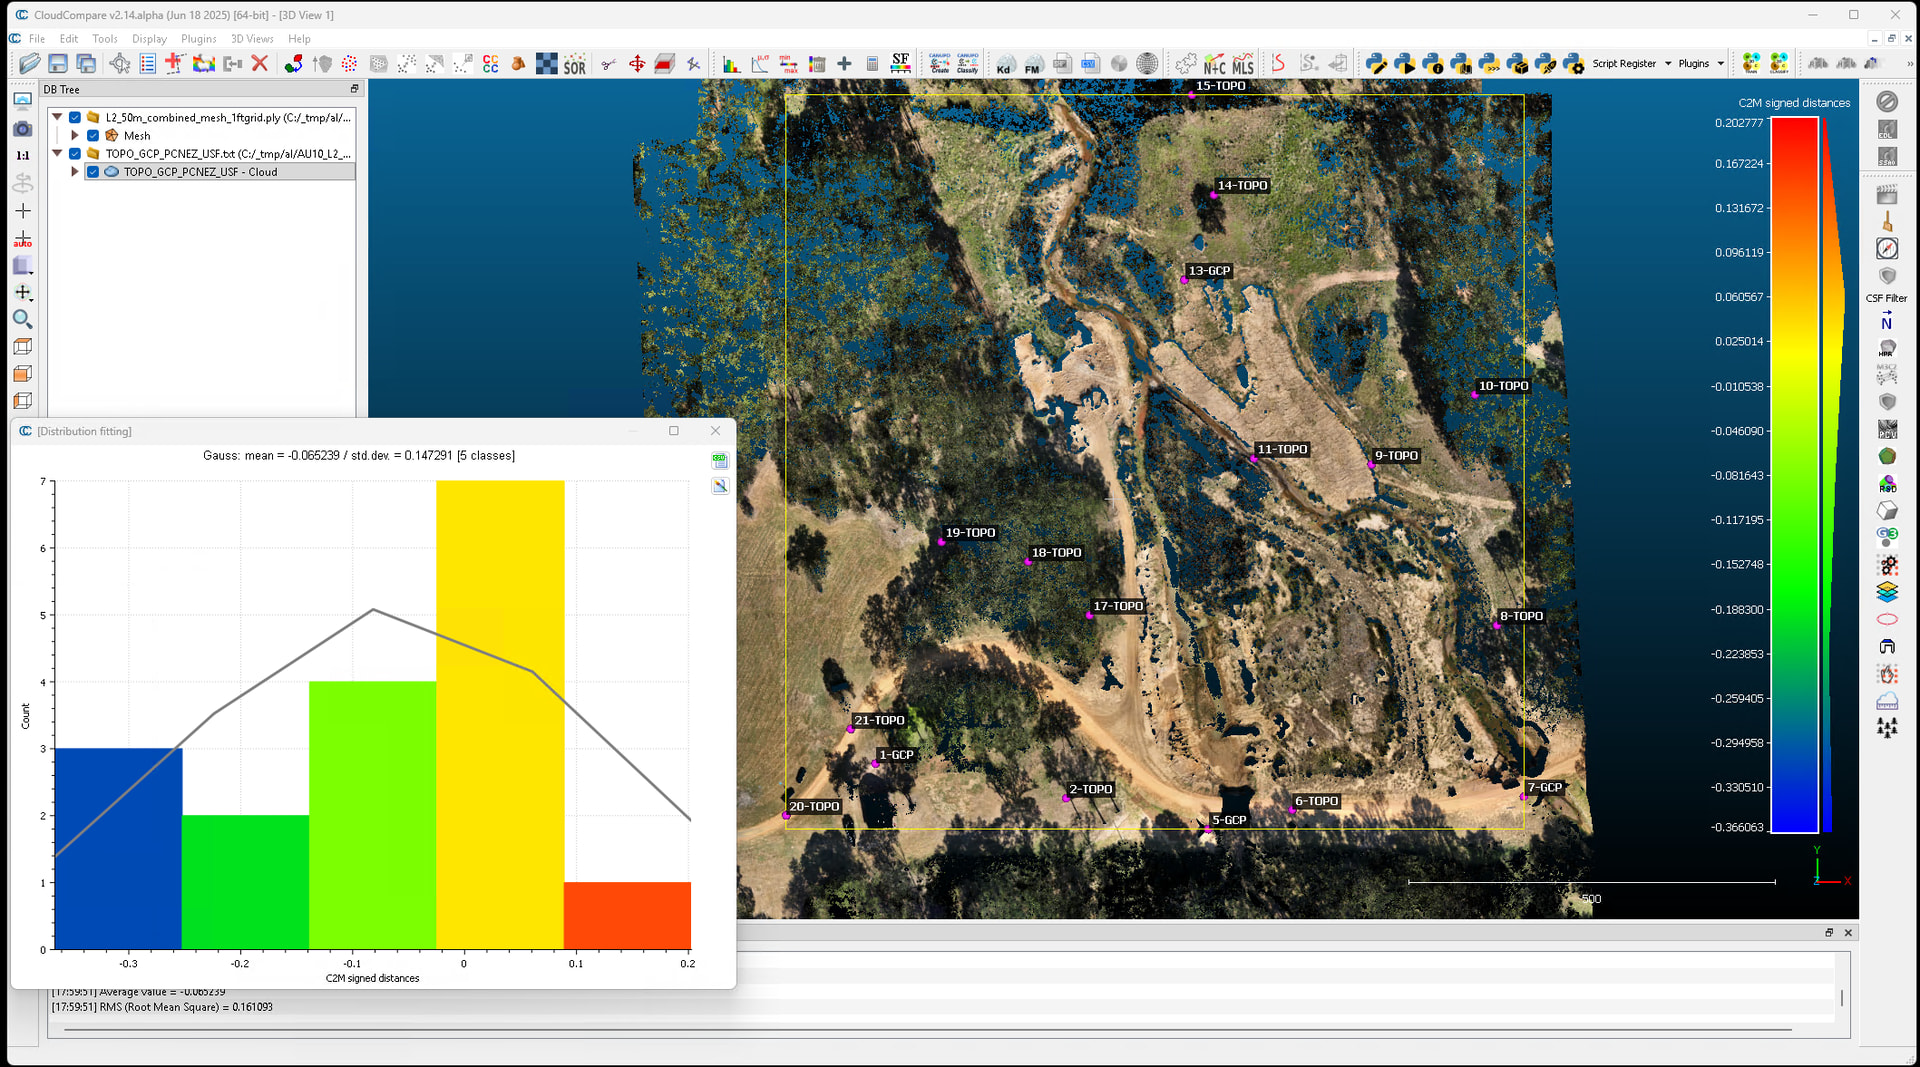Open the Python editor pencil icon
This screenshot has width=1920, height=1067.
coord(1376,64)
